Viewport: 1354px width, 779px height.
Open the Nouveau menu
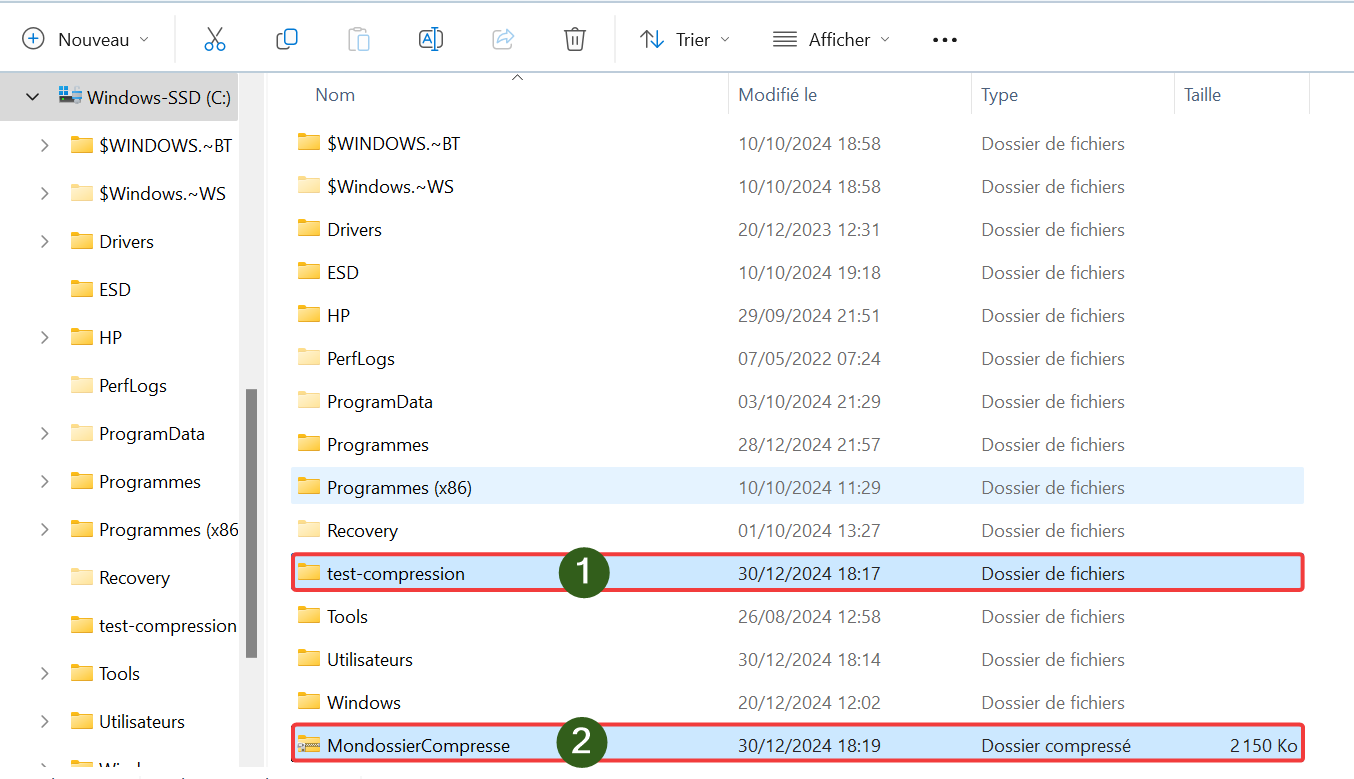pos(85,40)
